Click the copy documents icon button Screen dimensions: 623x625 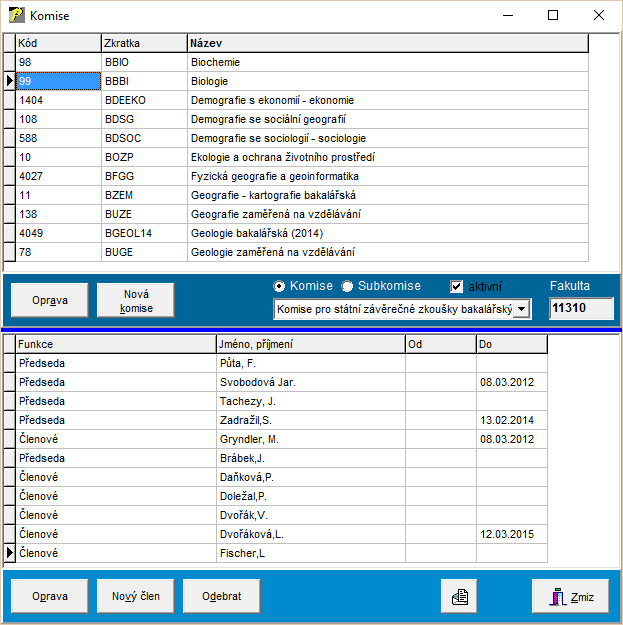point(461,597)
